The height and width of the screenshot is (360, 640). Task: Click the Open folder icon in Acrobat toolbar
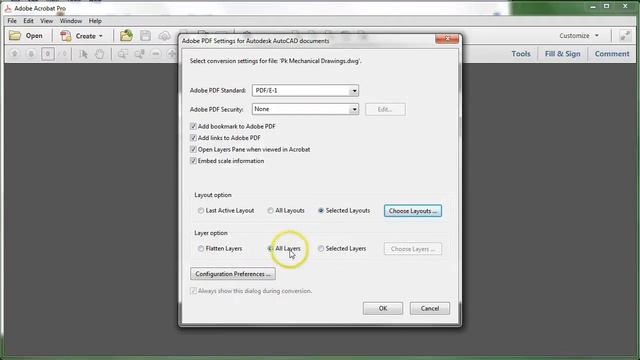pos(15,36)
